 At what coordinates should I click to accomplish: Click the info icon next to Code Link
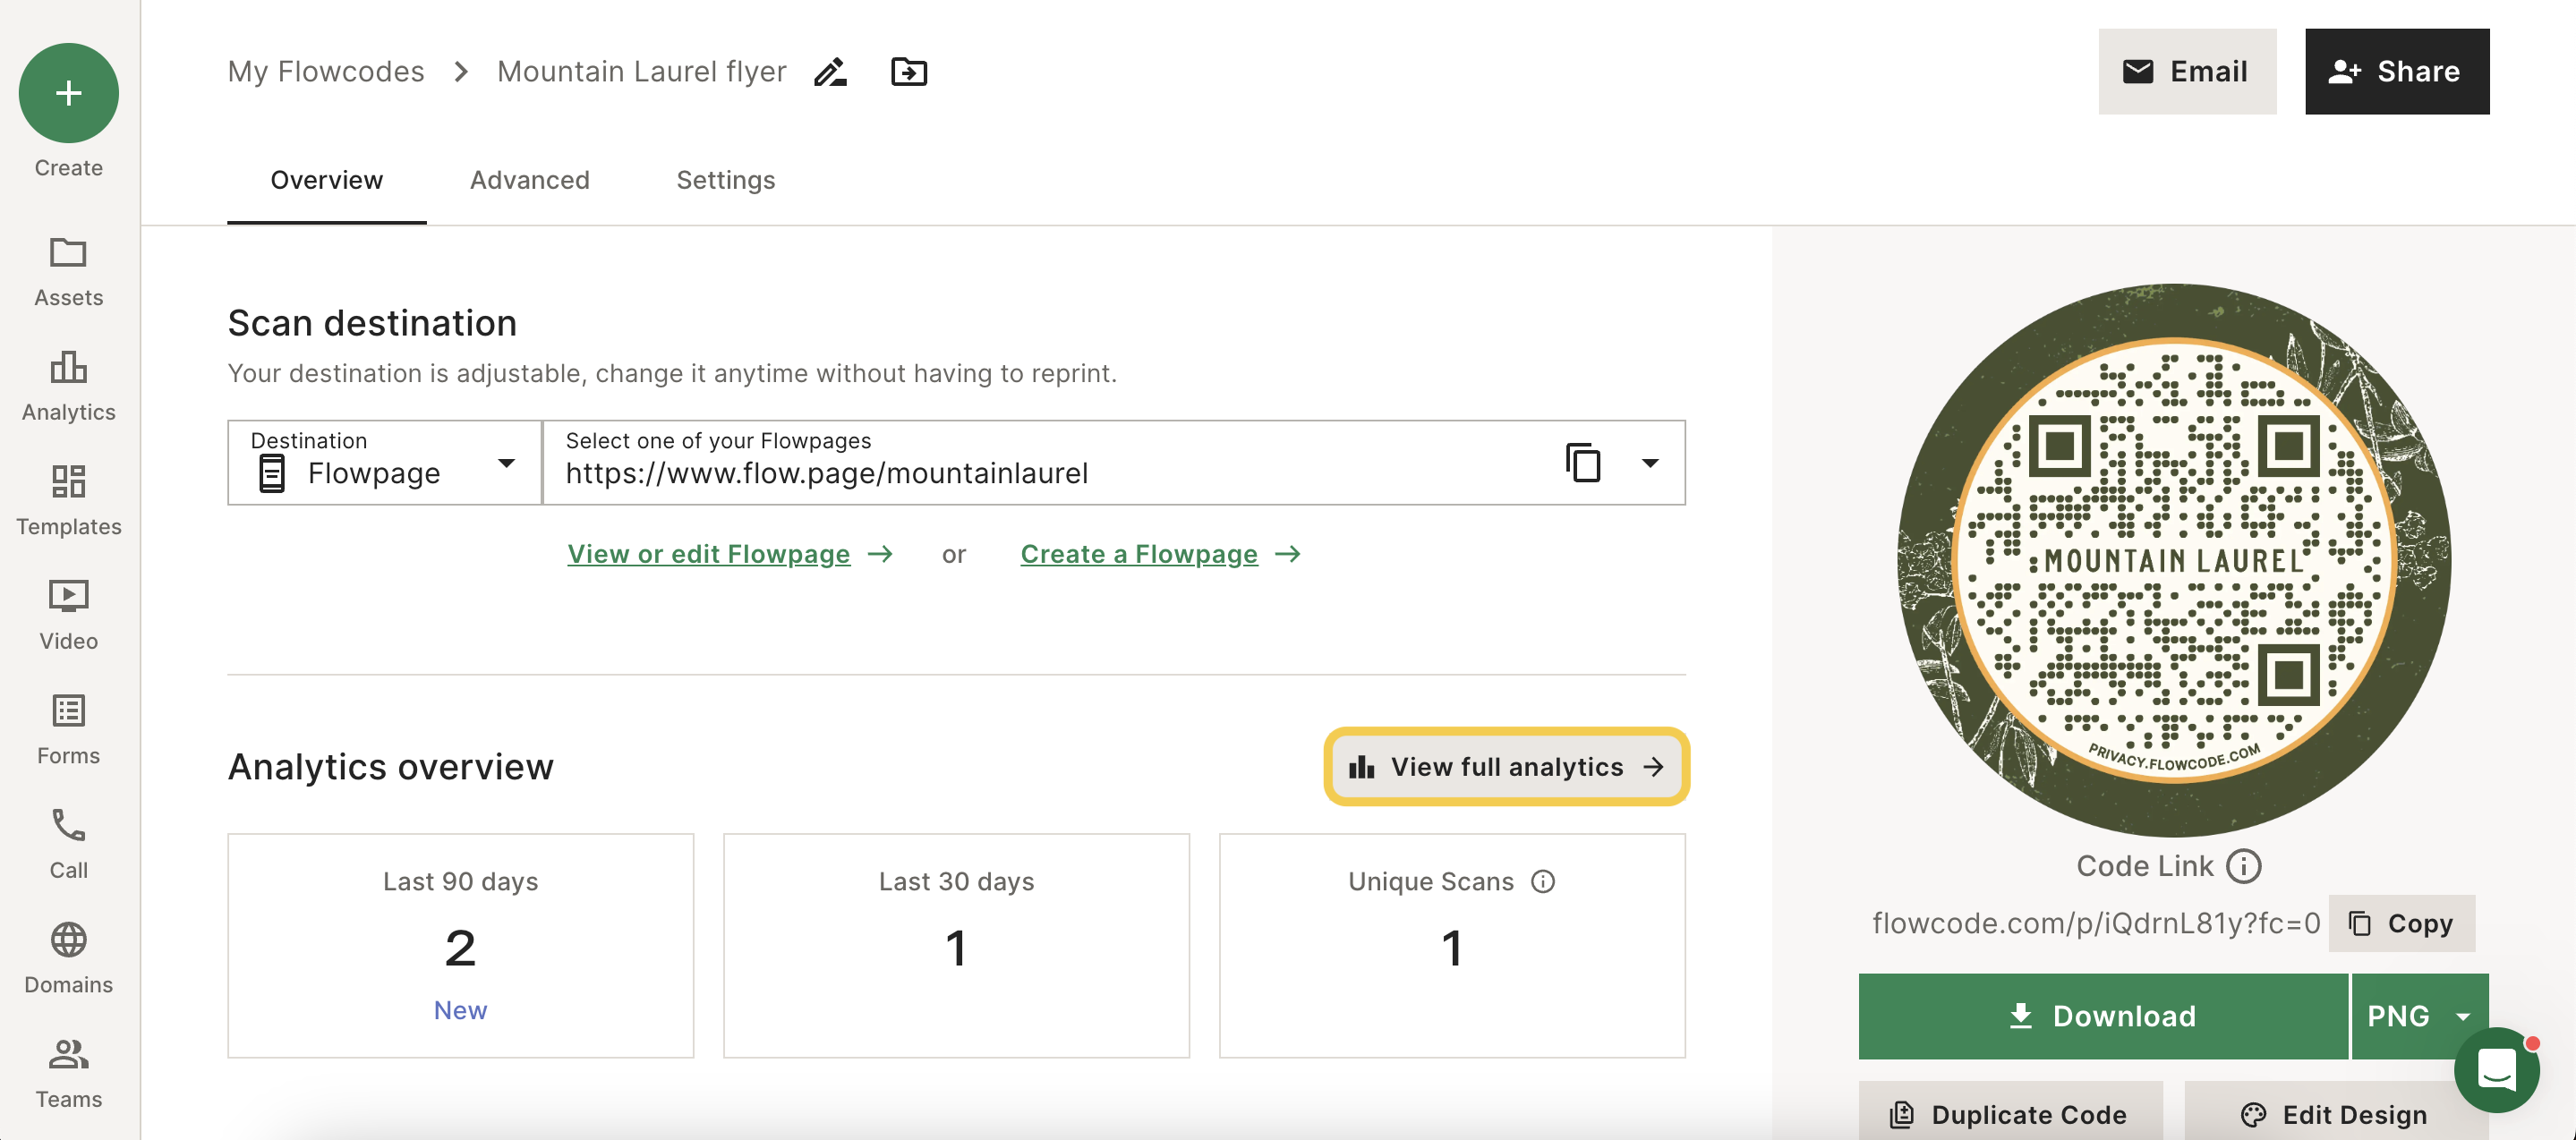(x=2243, y=866)
